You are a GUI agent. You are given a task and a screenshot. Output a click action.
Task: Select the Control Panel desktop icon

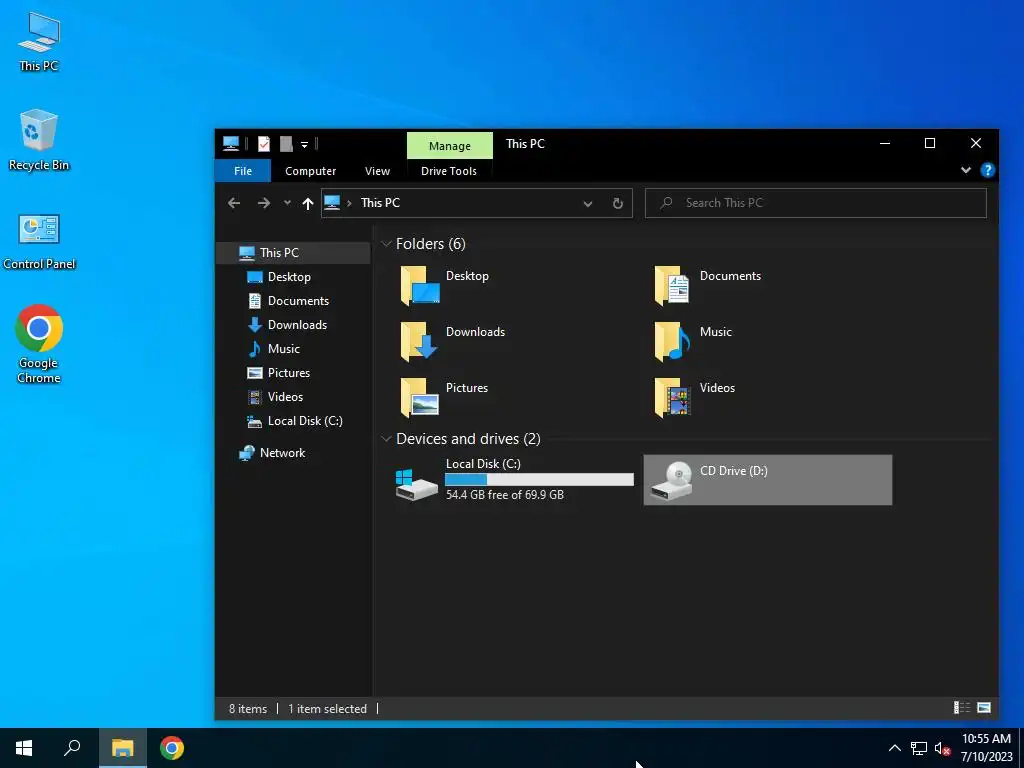39,242
